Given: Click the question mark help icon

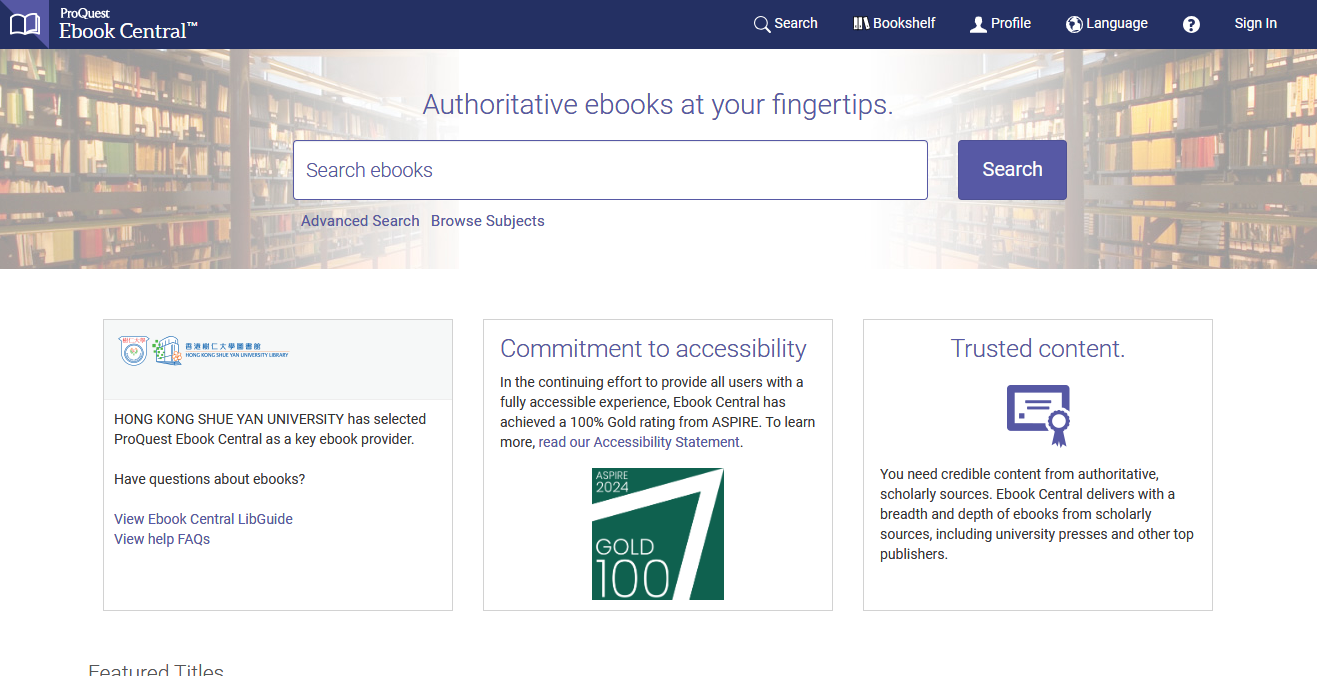Looking at the screenshot, I should click(1191, 24).
